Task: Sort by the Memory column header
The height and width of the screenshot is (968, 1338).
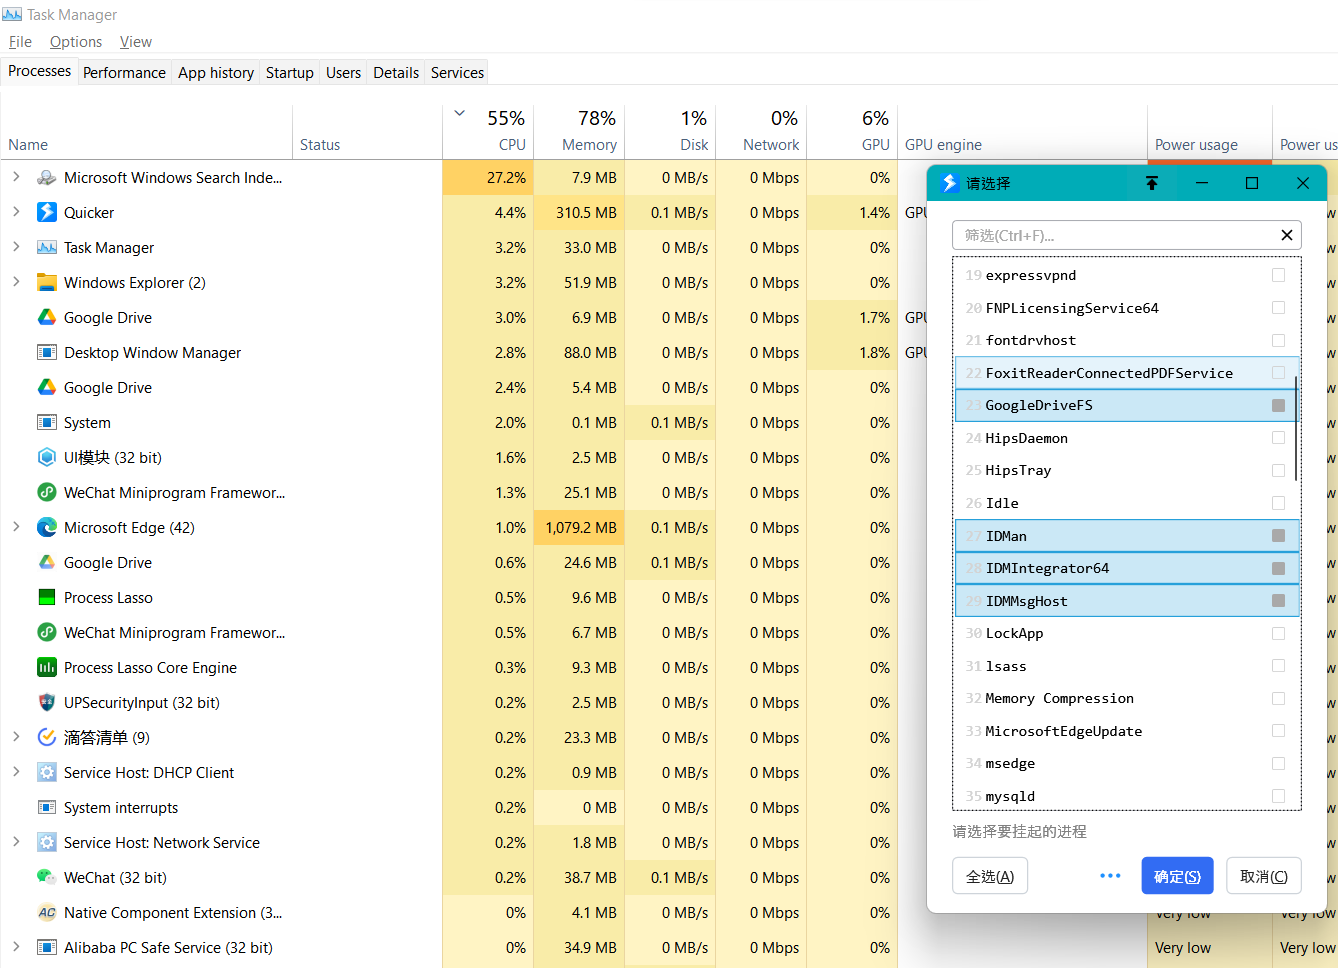Action: [x=579, y=131]
